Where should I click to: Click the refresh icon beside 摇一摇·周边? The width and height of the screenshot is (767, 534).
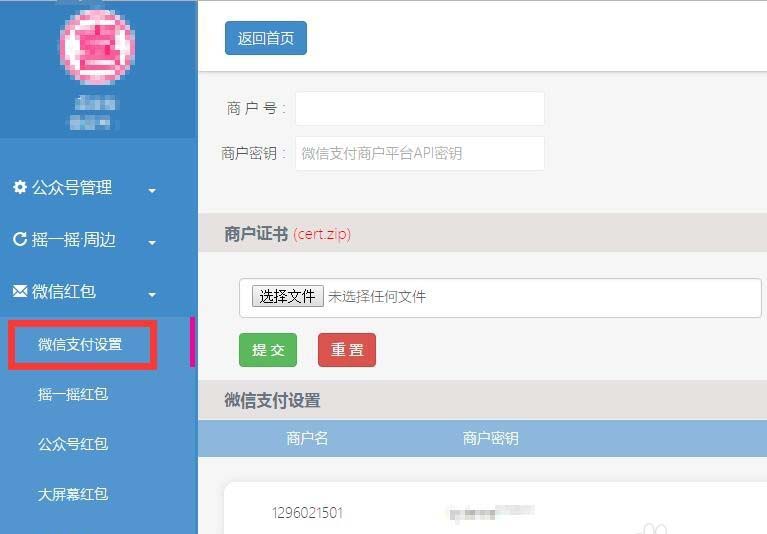coord(20,239)
